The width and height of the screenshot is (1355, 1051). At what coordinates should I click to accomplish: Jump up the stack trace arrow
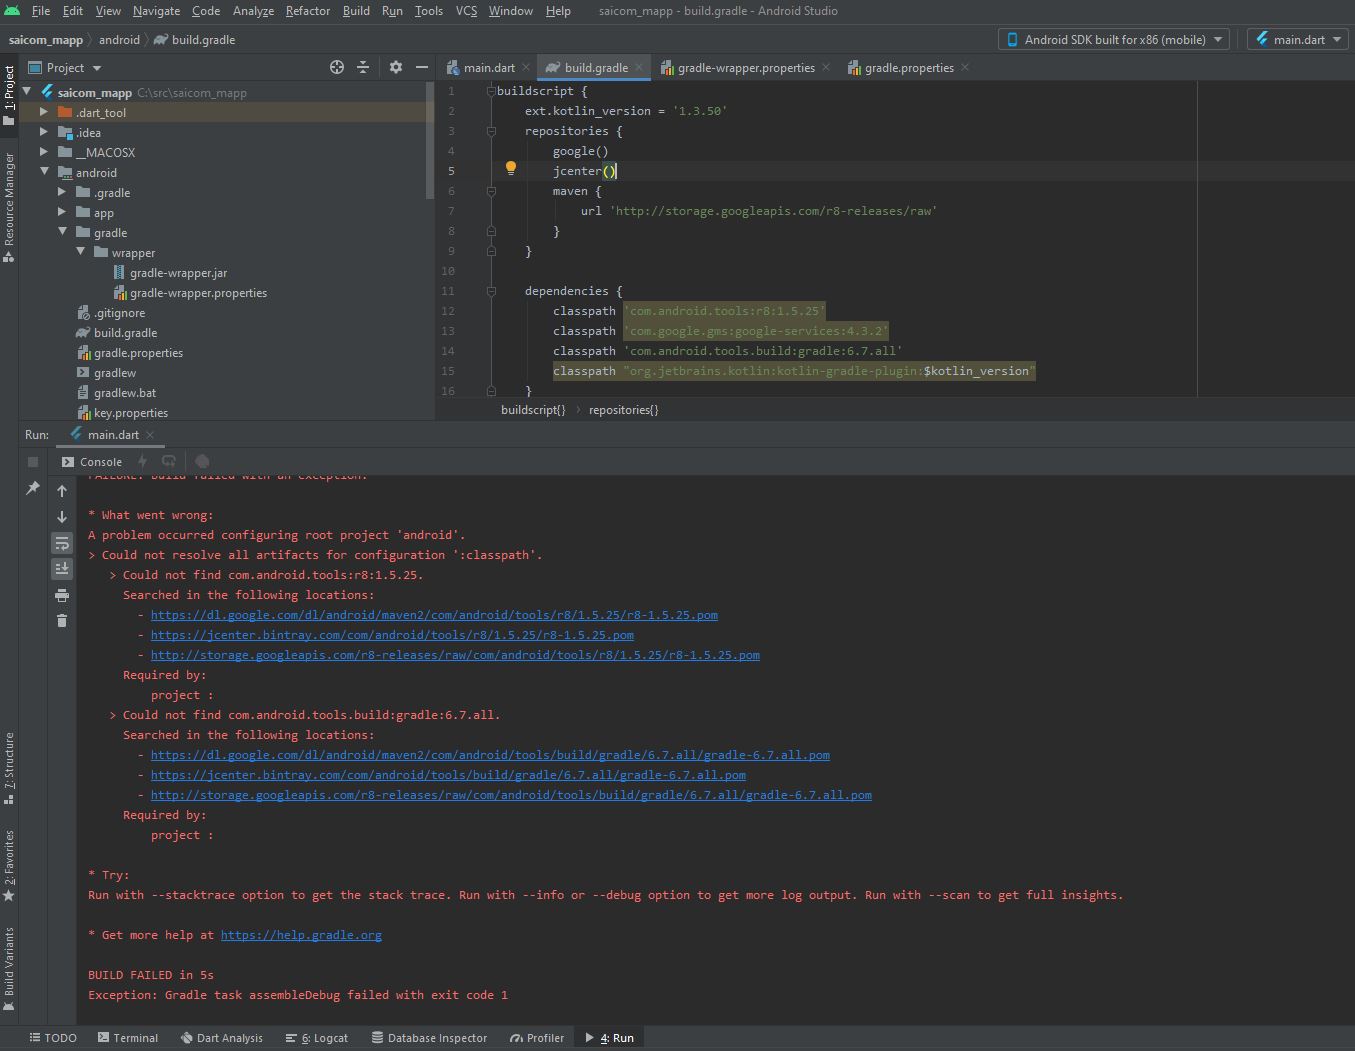[62, 491]
